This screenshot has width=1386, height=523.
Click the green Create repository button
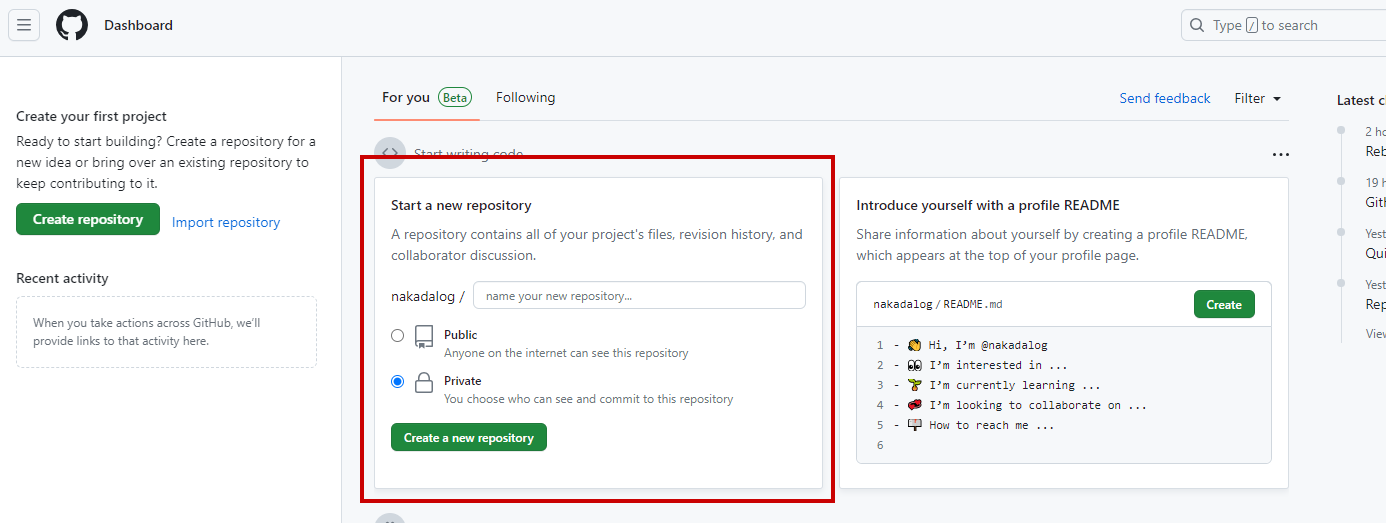(x=88, y=220)
